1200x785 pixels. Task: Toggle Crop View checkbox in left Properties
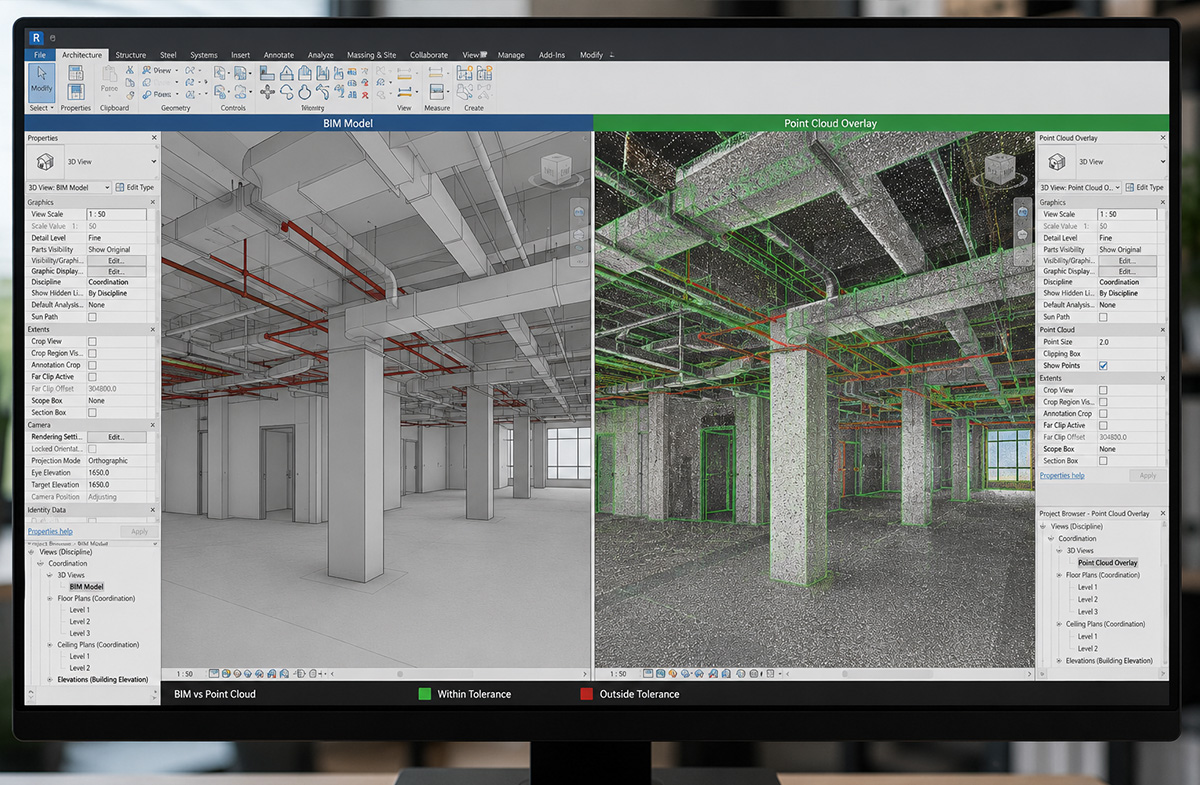click(x=92, y=341)
